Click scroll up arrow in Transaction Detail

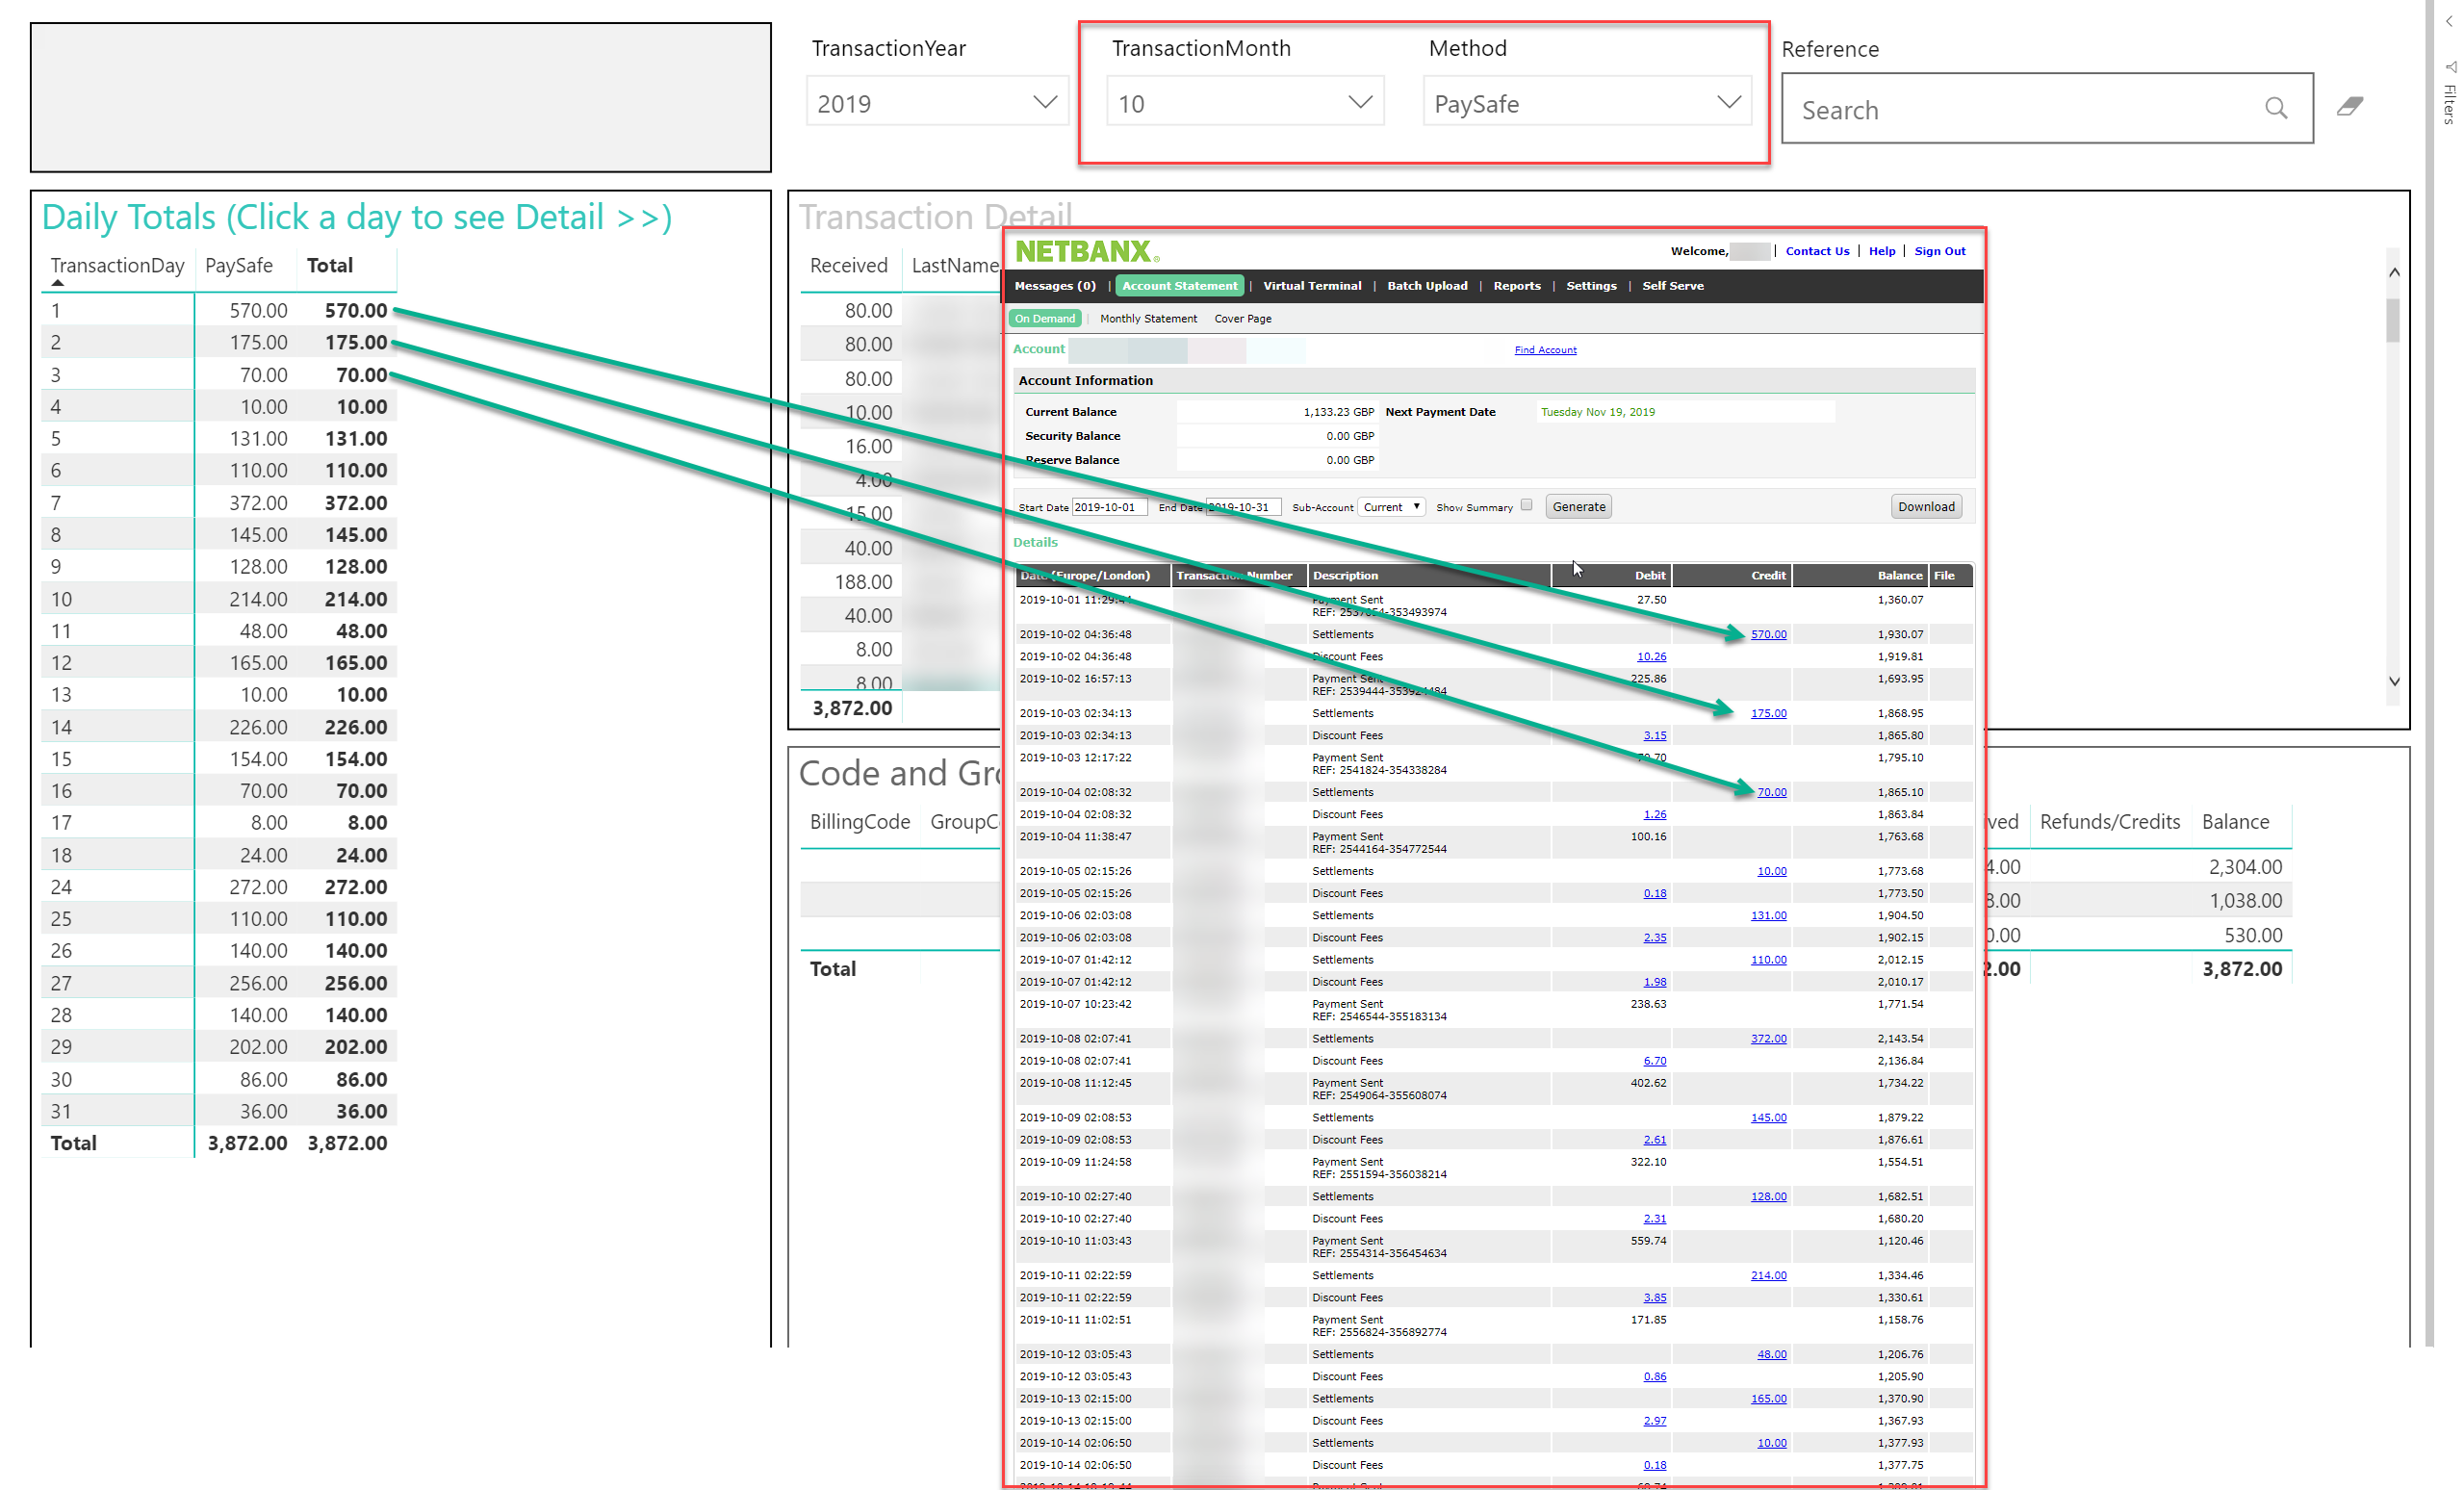pos(2393,272)
